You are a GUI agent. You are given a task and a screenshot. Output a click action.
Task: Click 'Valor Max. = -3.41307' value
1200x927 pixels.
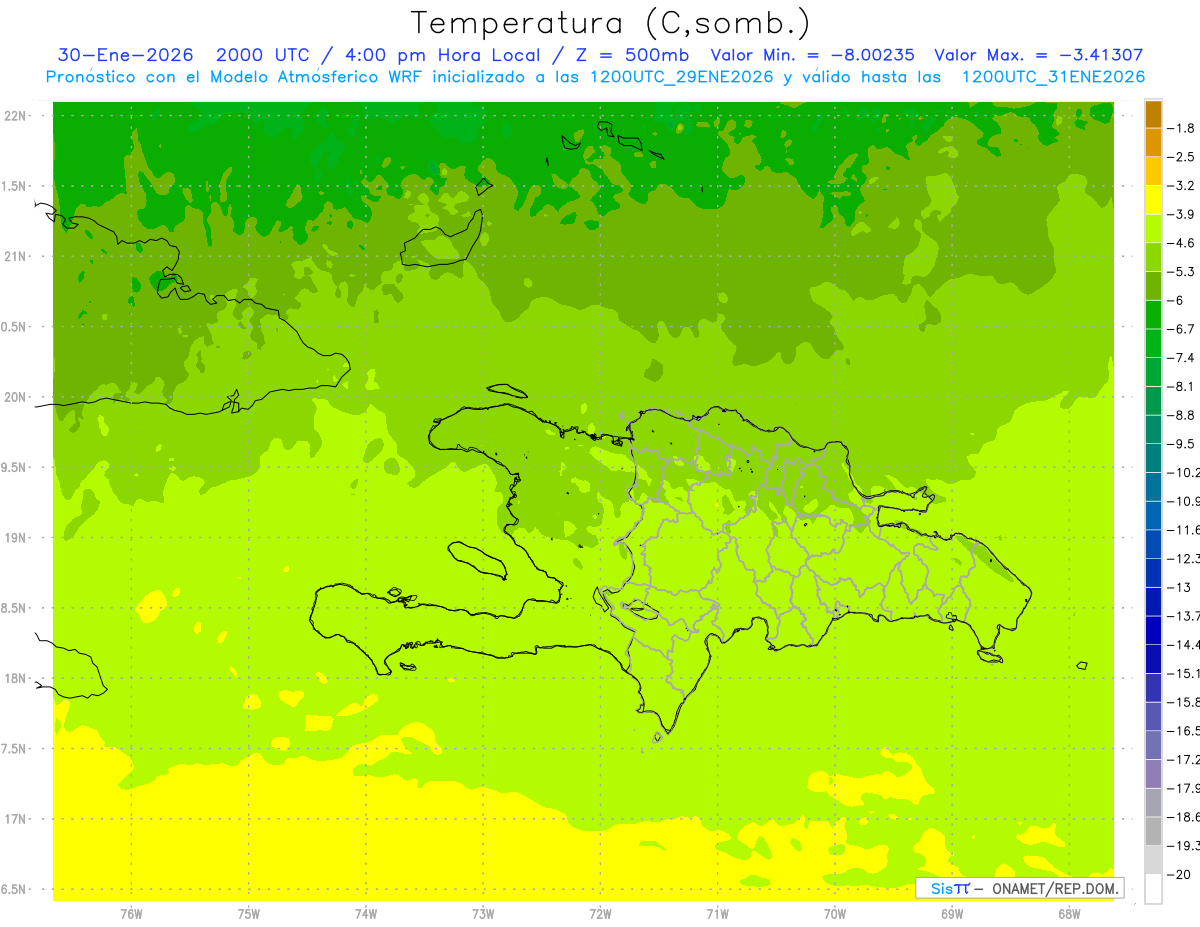point(1039,56)
